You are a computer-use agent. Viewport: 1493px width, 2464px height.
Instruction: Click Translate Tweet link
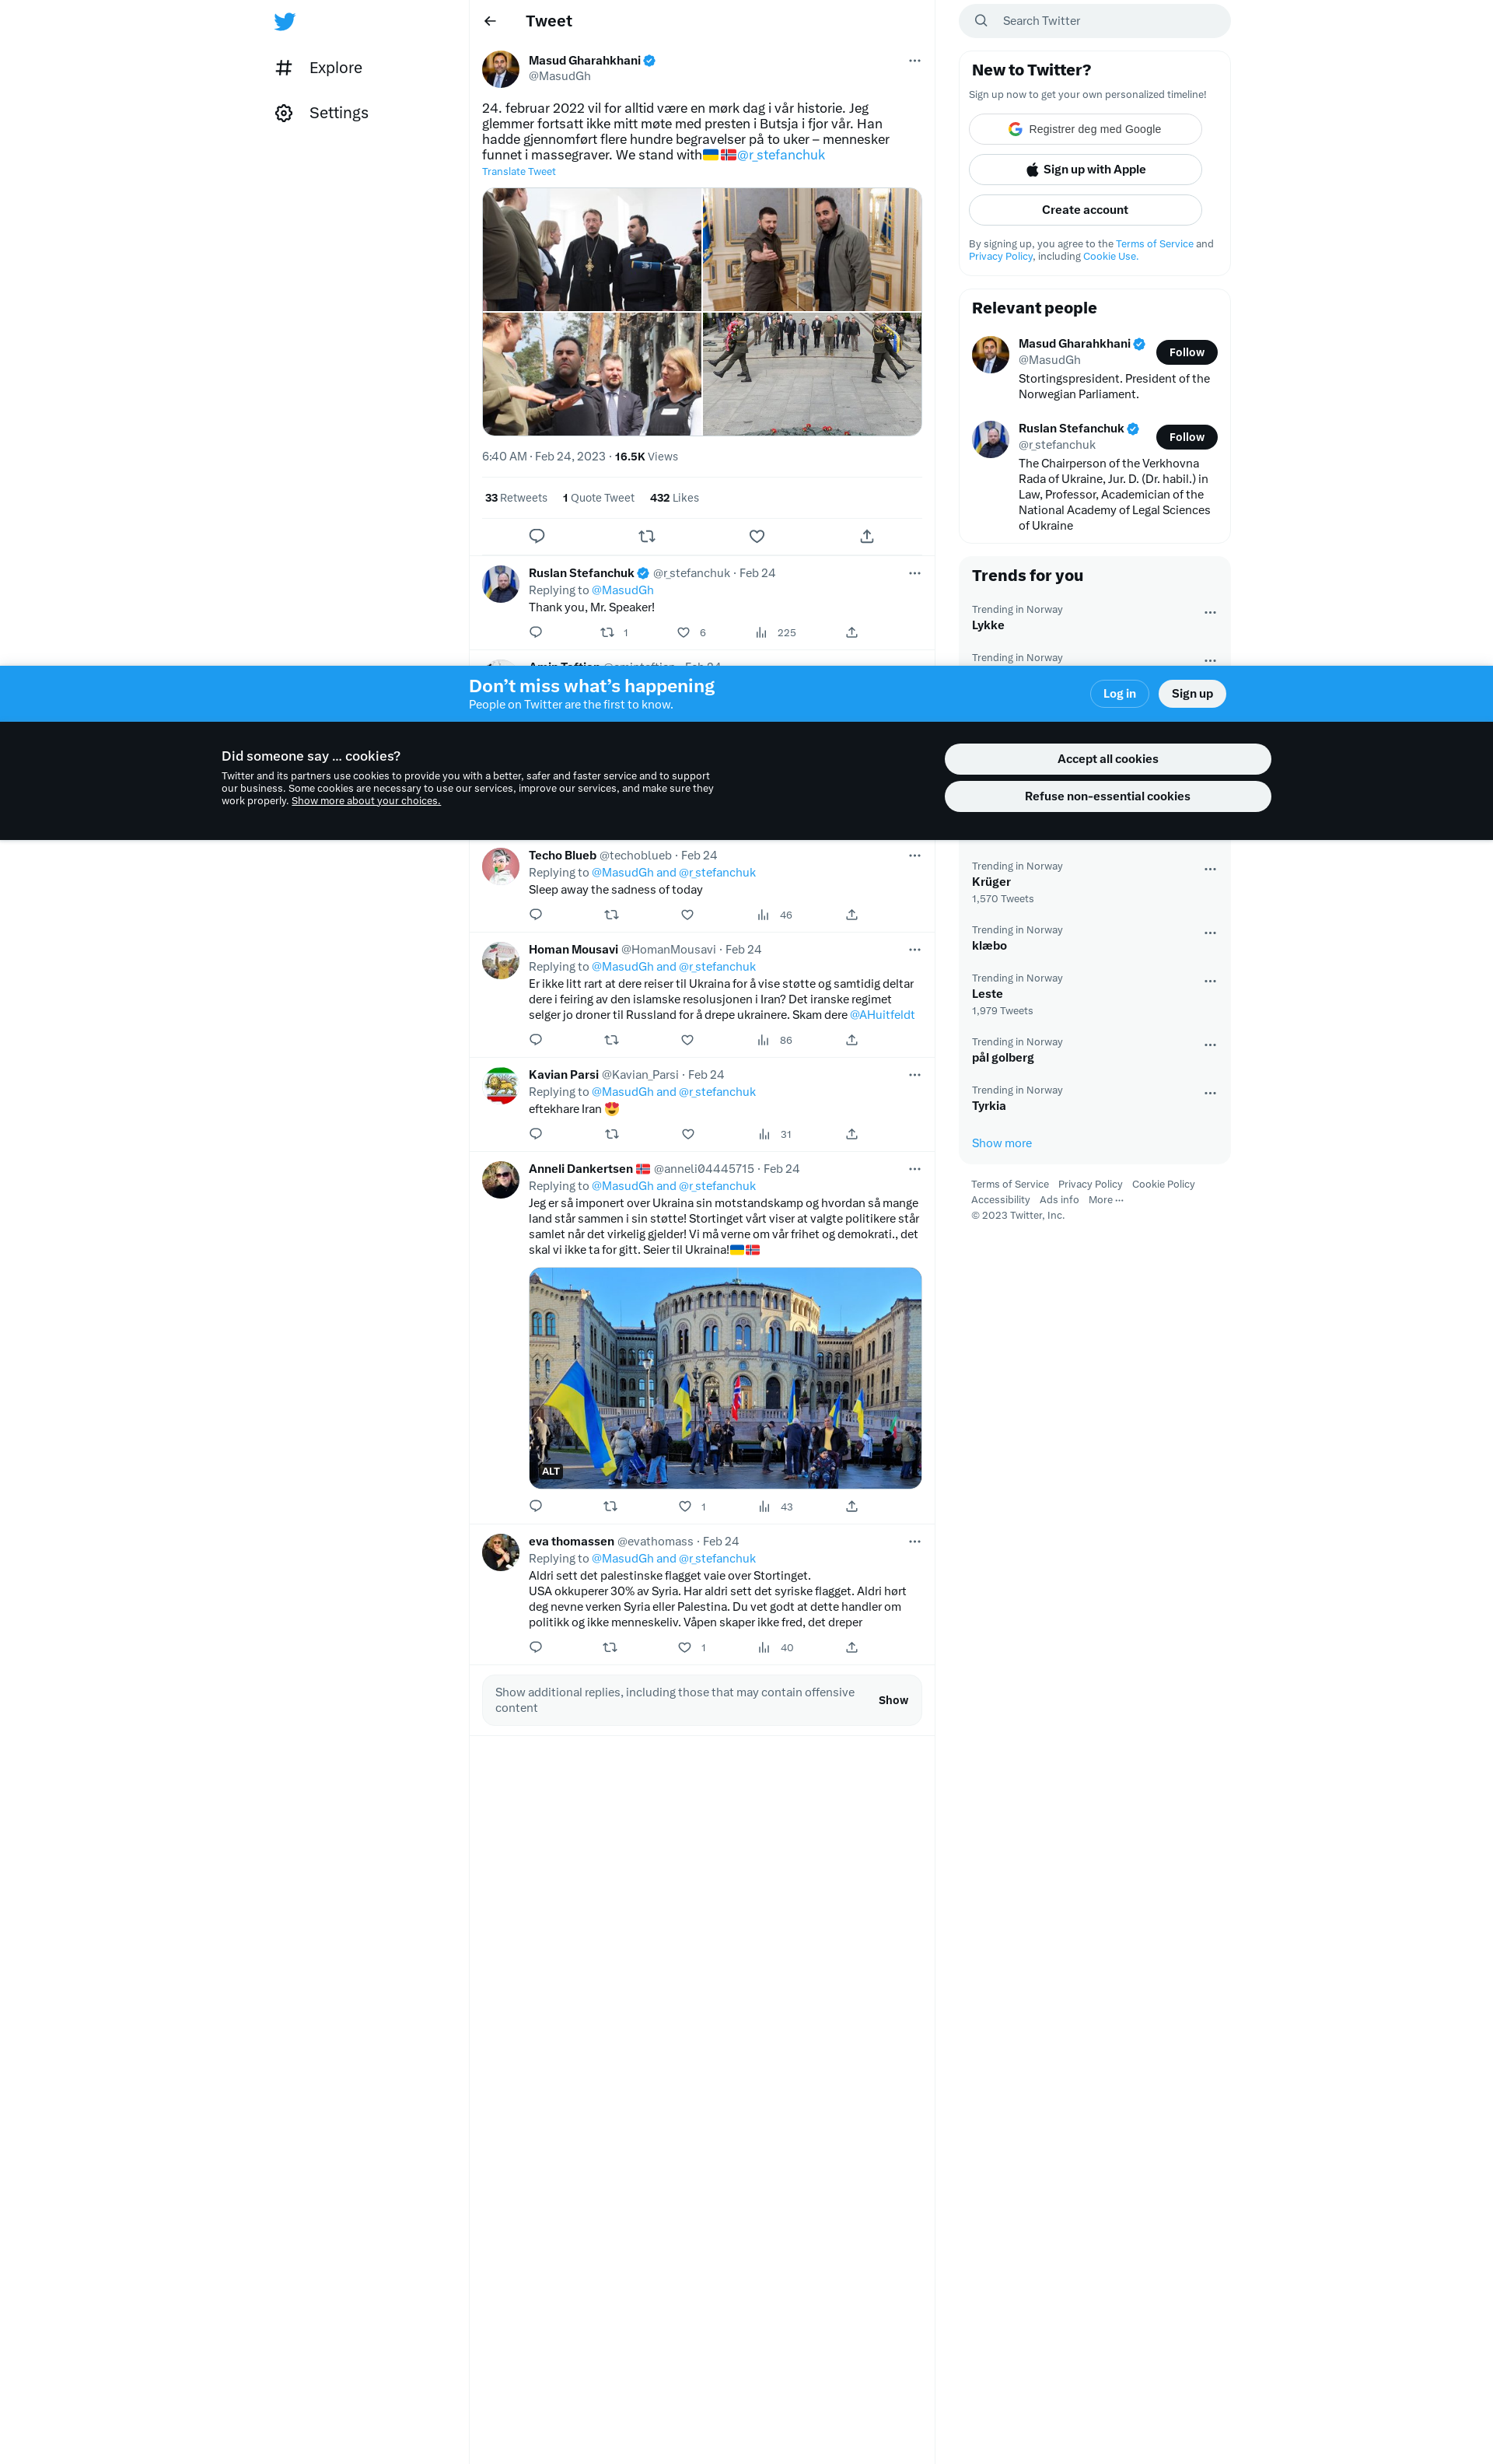[519, 172]
